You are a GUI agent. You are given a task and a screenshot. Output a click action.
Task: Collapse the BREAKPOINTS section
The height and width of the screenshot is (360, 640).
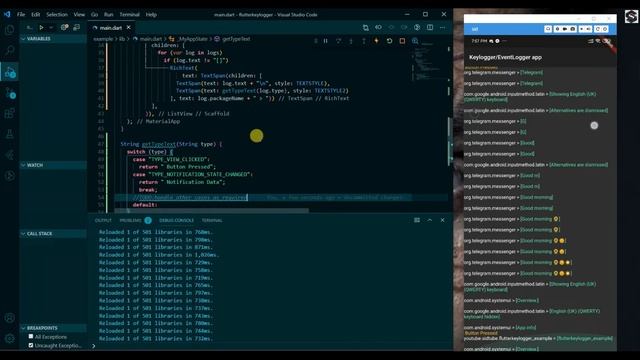click(53, 328)
